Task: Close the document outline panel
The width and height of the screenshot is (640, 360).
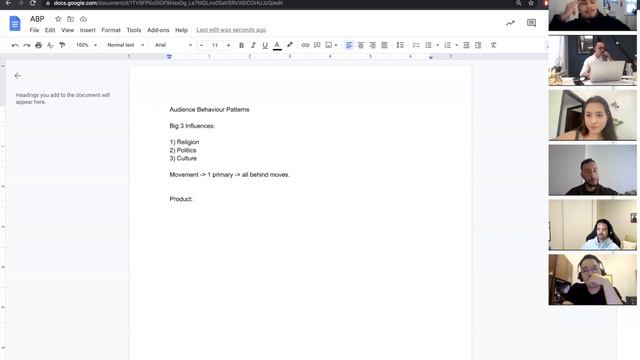Action: tap(18, 76)
